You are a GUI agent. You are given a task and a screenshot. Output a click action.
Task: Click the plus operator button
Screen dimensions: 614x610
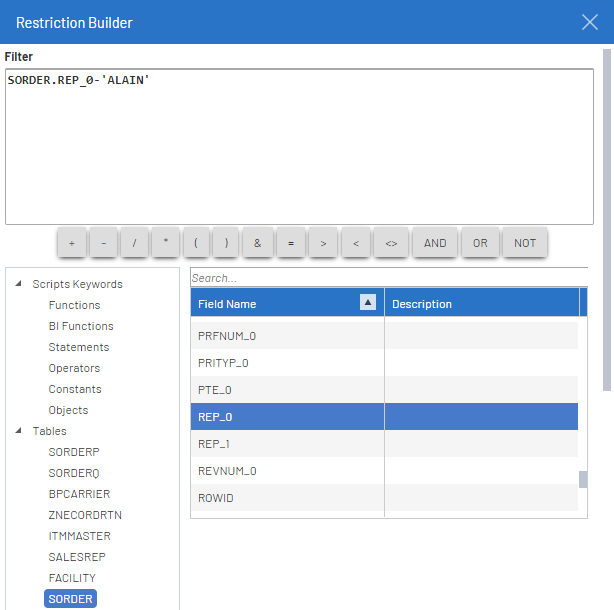click(71, 243)
